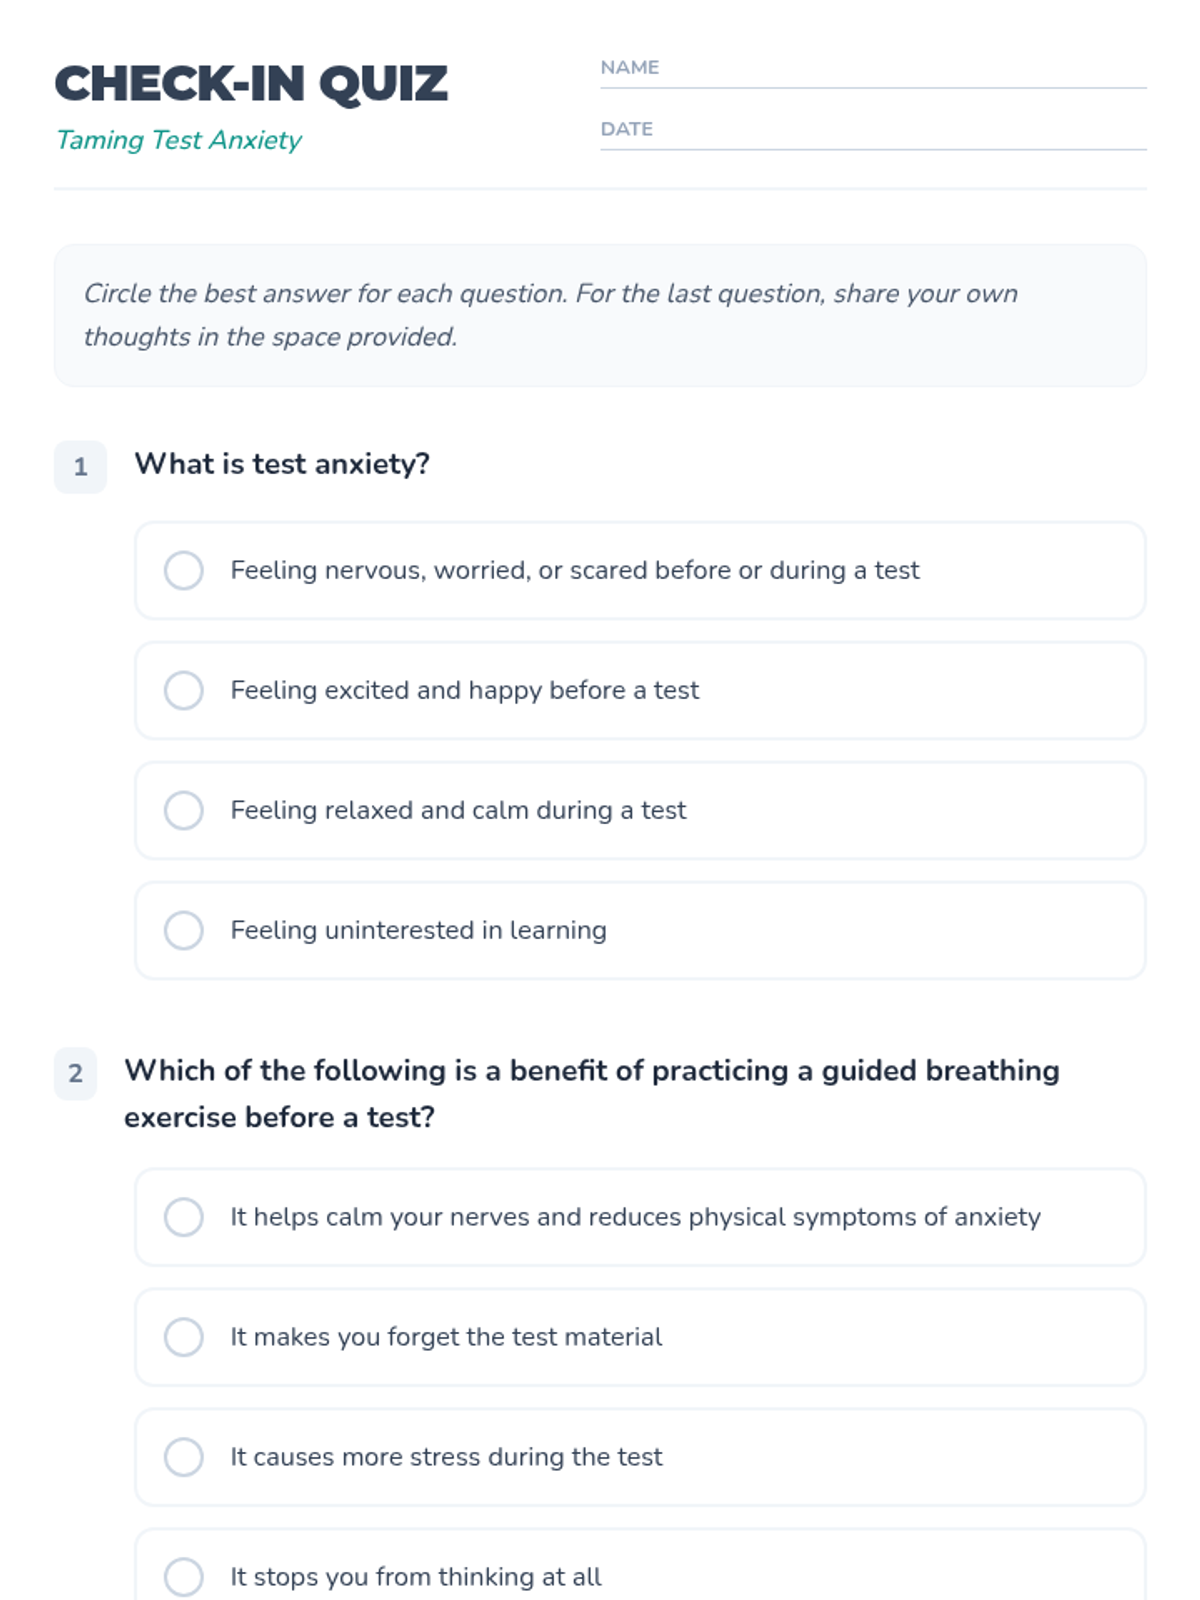The image size is (1200, 1600).
Task: Click the 'Feeling uninterested in learning' answer text
Action: 418,930
